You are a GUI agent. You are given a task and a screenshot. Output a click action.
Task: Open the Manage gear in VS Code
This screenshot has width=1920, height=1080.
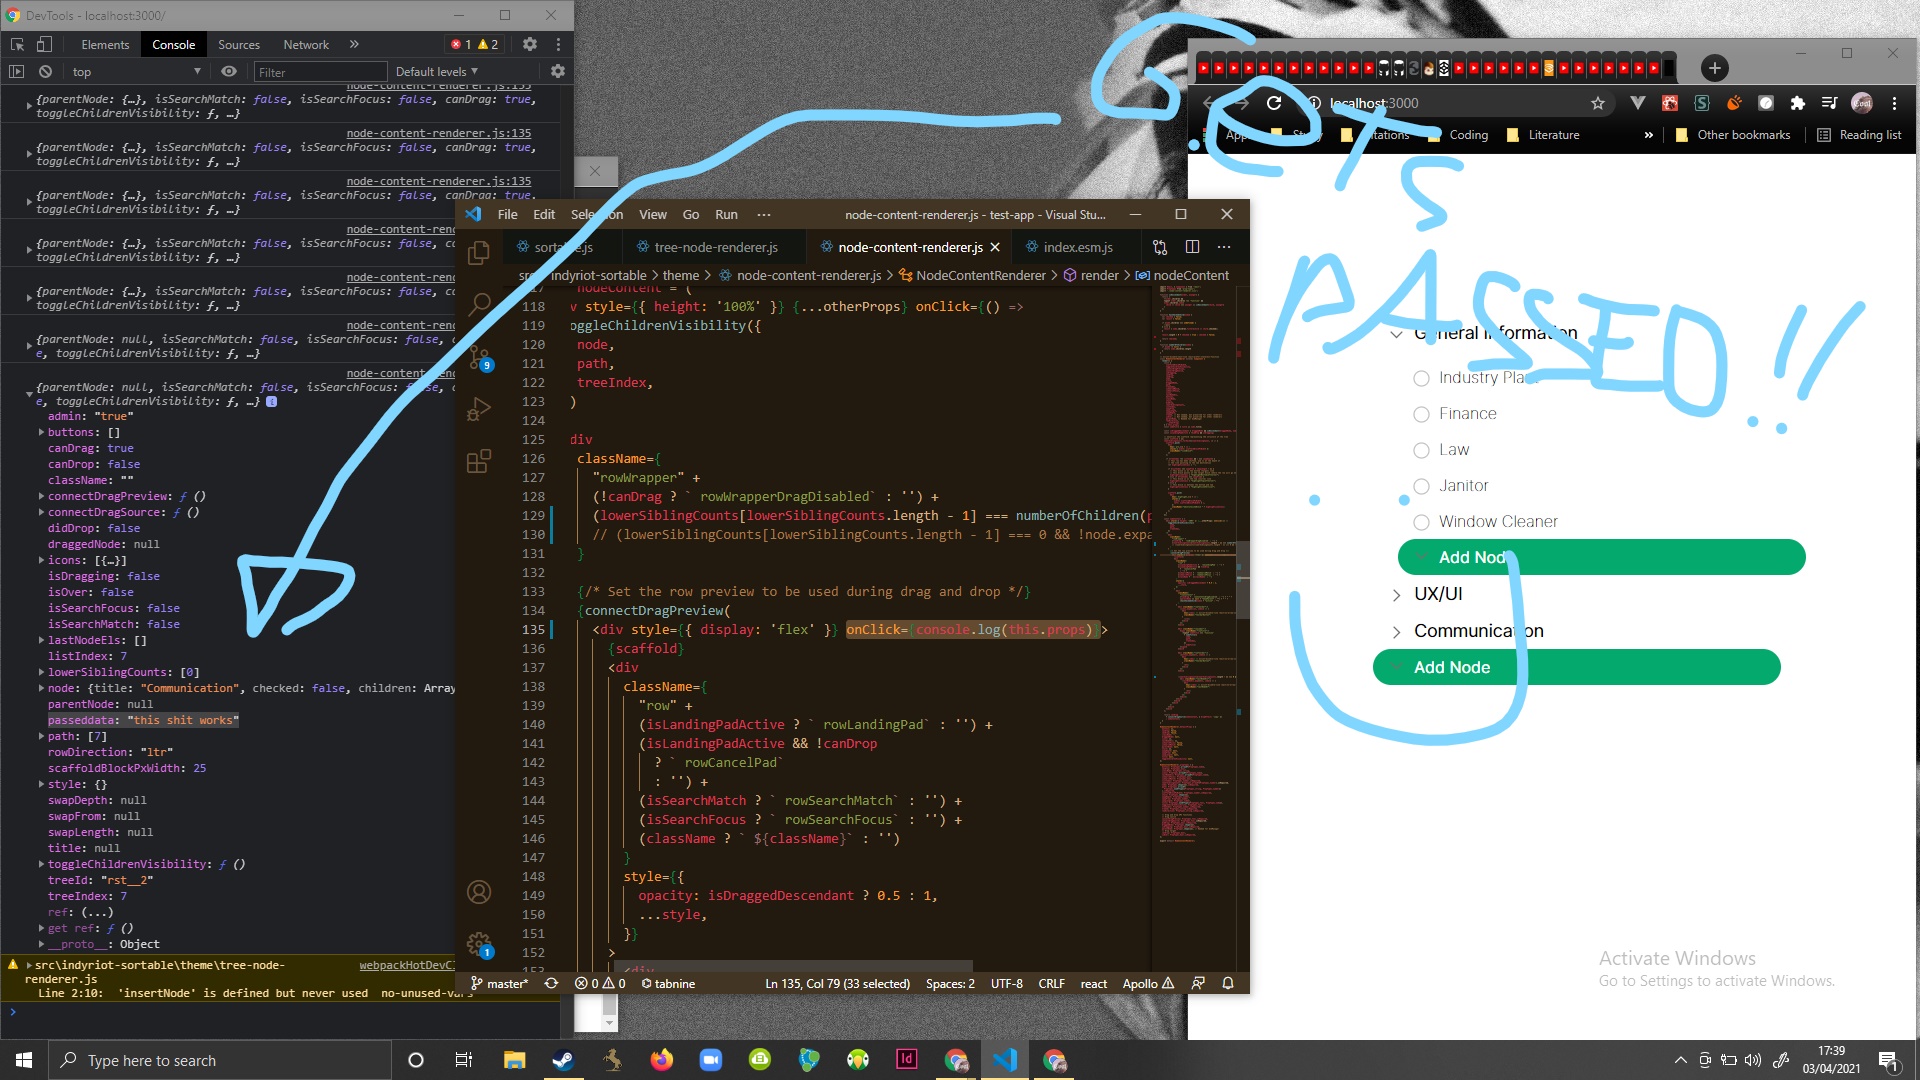pos(480,943)
